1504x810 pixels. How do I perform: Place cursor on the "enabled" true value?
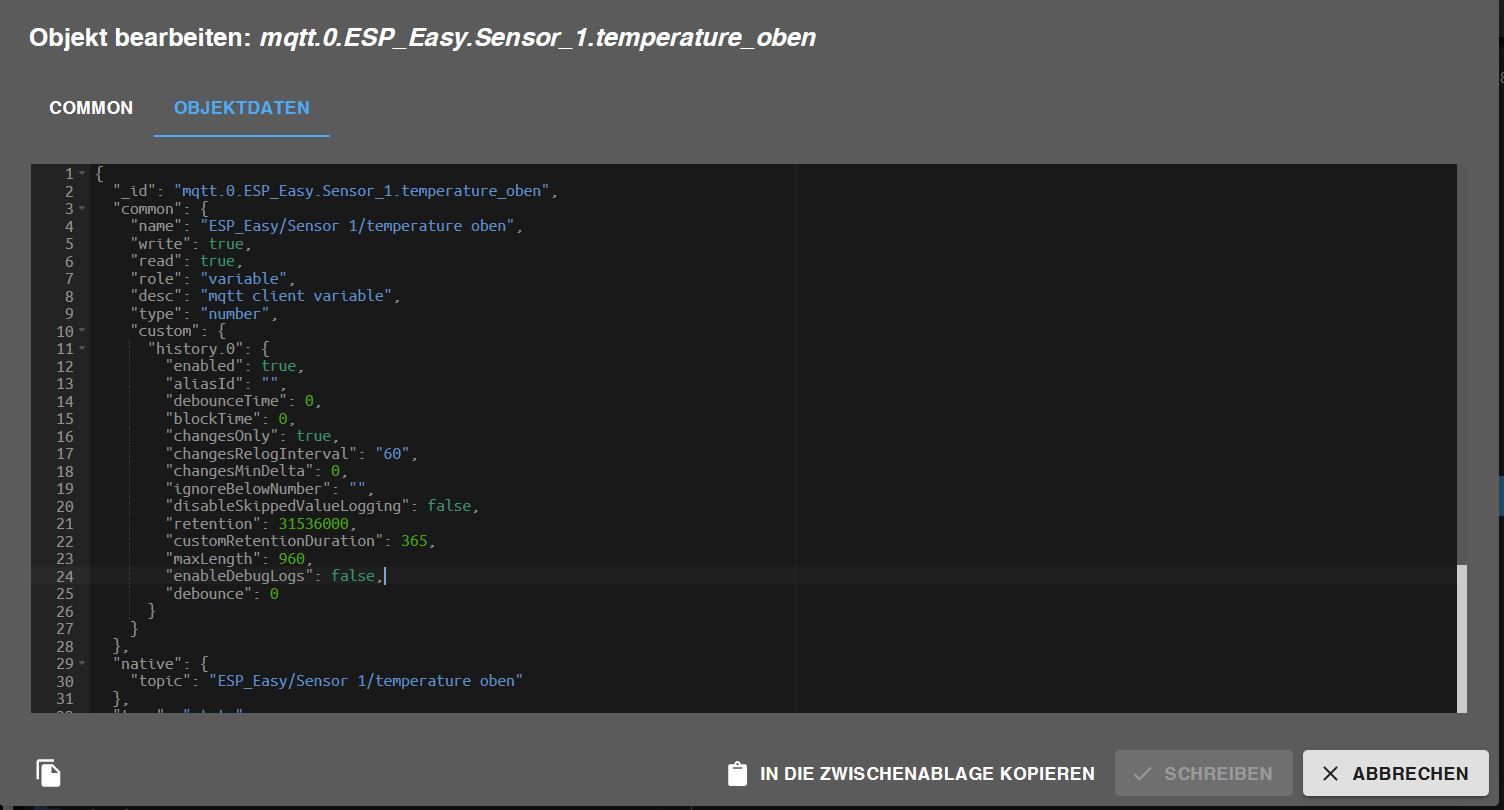tap(280, 366)
